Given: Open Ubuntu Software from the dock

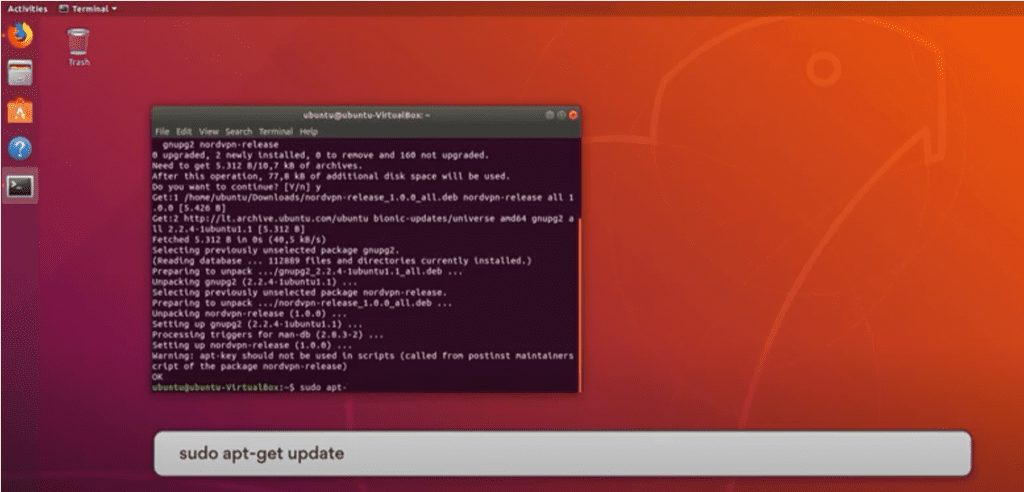Looking at the screenshot, I should click(20, 111).
